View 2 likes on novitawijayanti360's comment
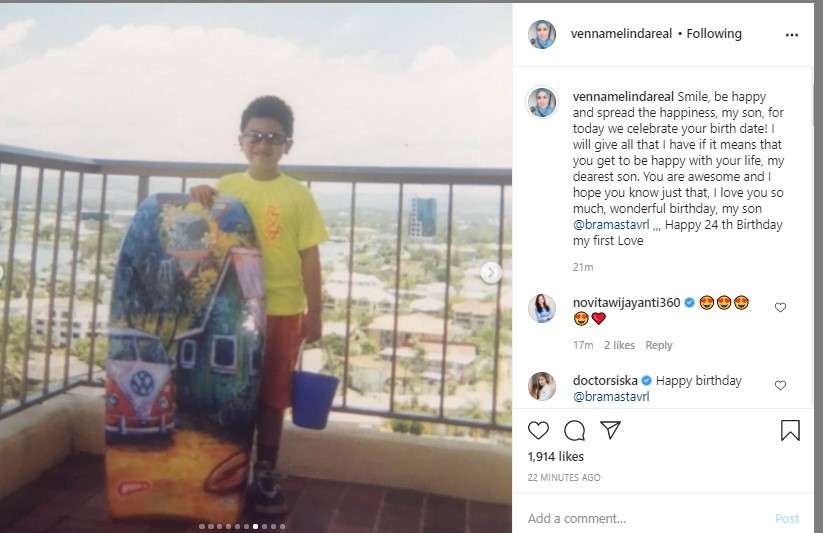The width and height of the screenshot is (823, 533). [x=619, y=345]
